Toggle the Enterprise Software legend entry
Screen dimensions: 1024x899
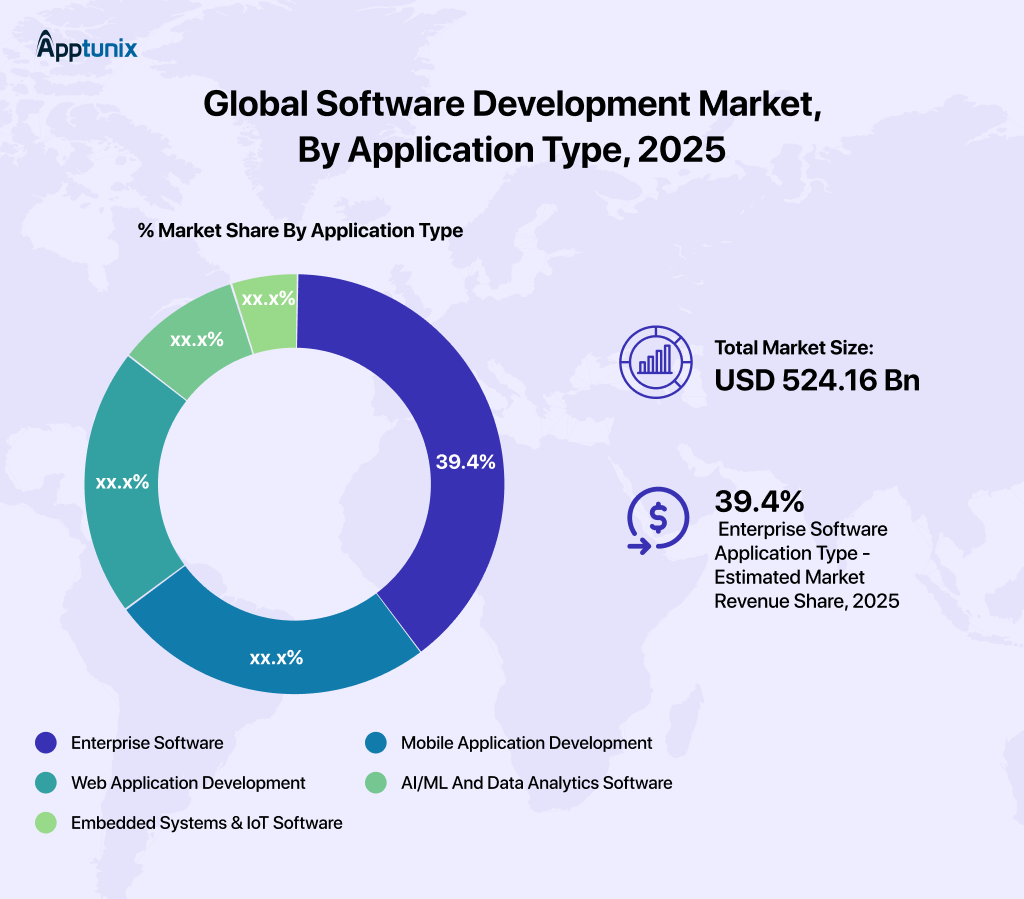146,743
